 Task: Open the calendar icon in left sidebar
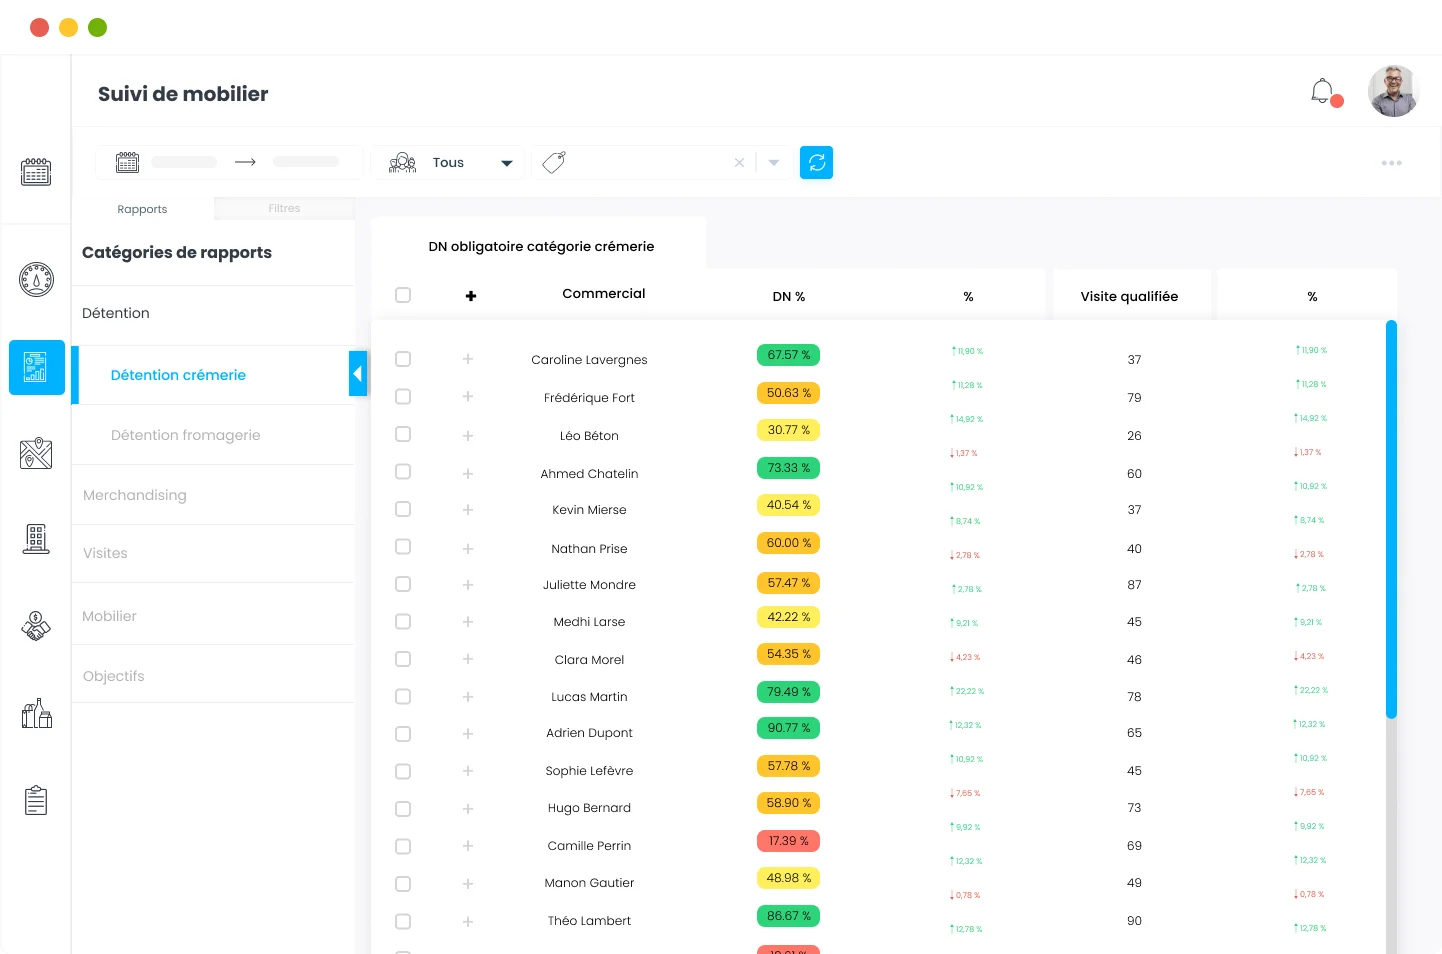36,172
